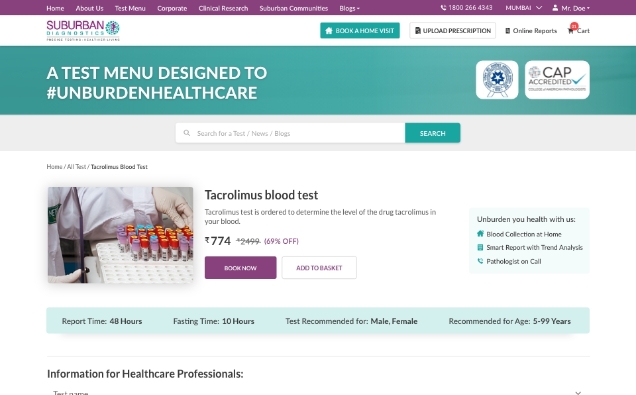Click the Tacrolimus test tube thumbnail image

pos(120,235)
